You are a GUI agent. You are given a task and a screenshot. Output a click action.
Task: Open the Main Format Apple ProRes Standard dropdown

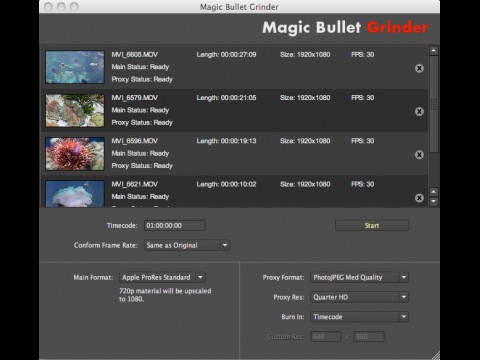[162, 277]
